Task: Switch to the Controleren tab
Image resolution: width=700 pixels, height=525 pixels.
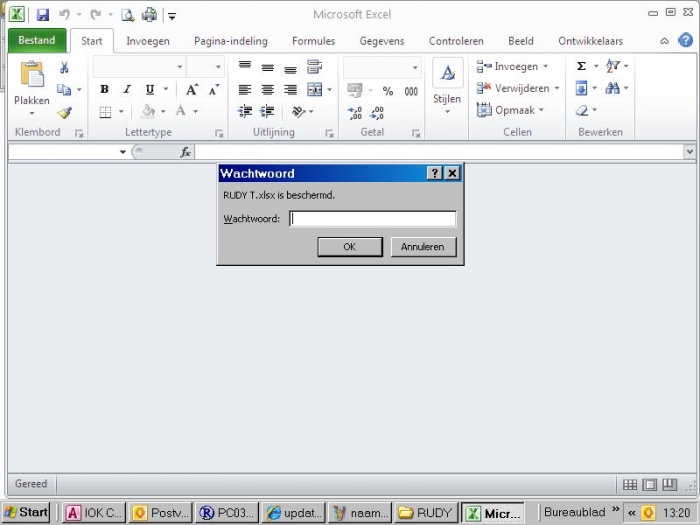Action: tap(456, 41)
